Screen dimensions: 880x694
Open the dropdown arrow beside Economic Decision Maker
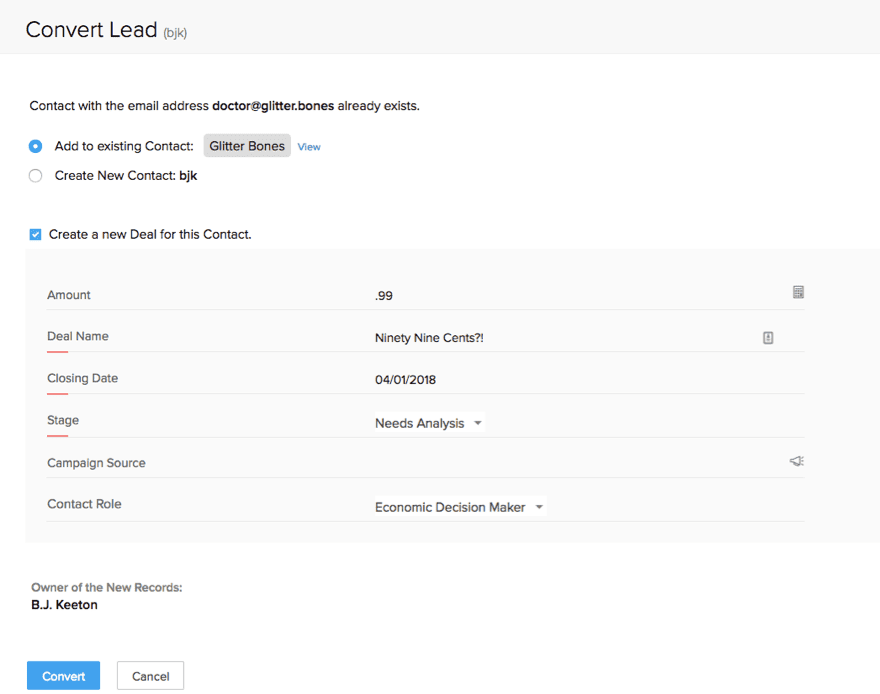click(539, 507)
